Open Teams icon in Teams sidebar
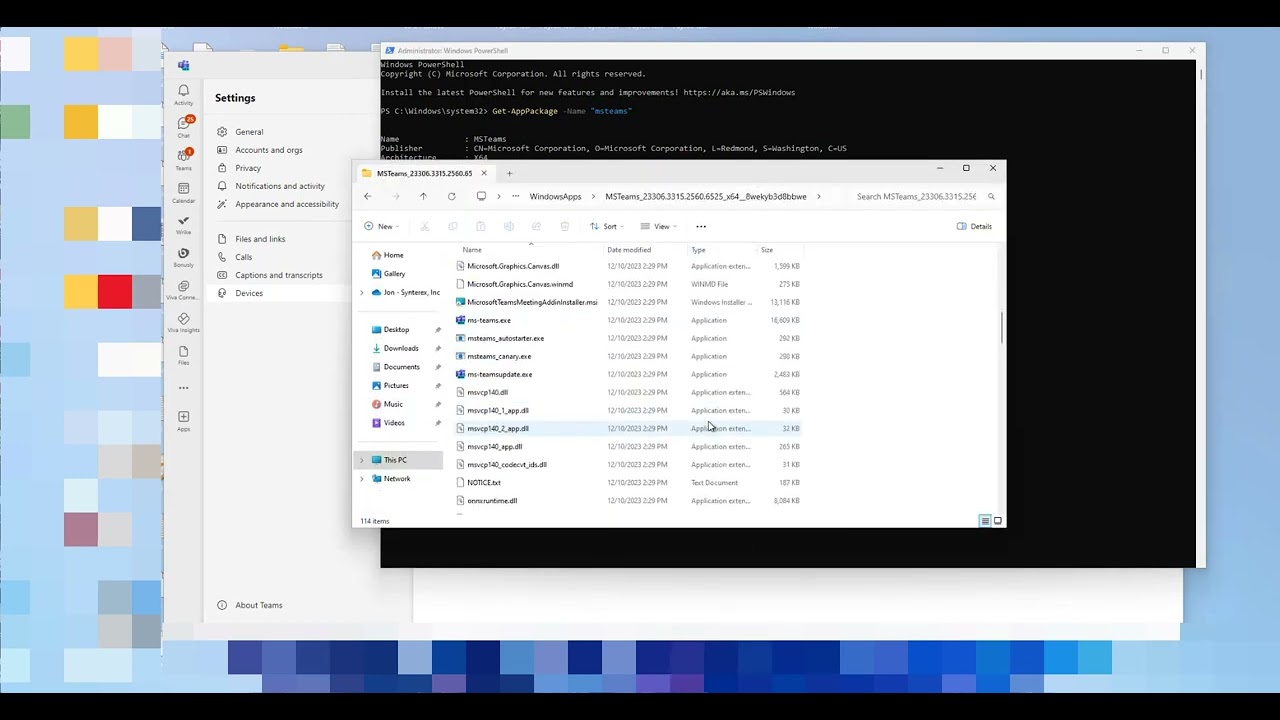 [x=183, y=159]
